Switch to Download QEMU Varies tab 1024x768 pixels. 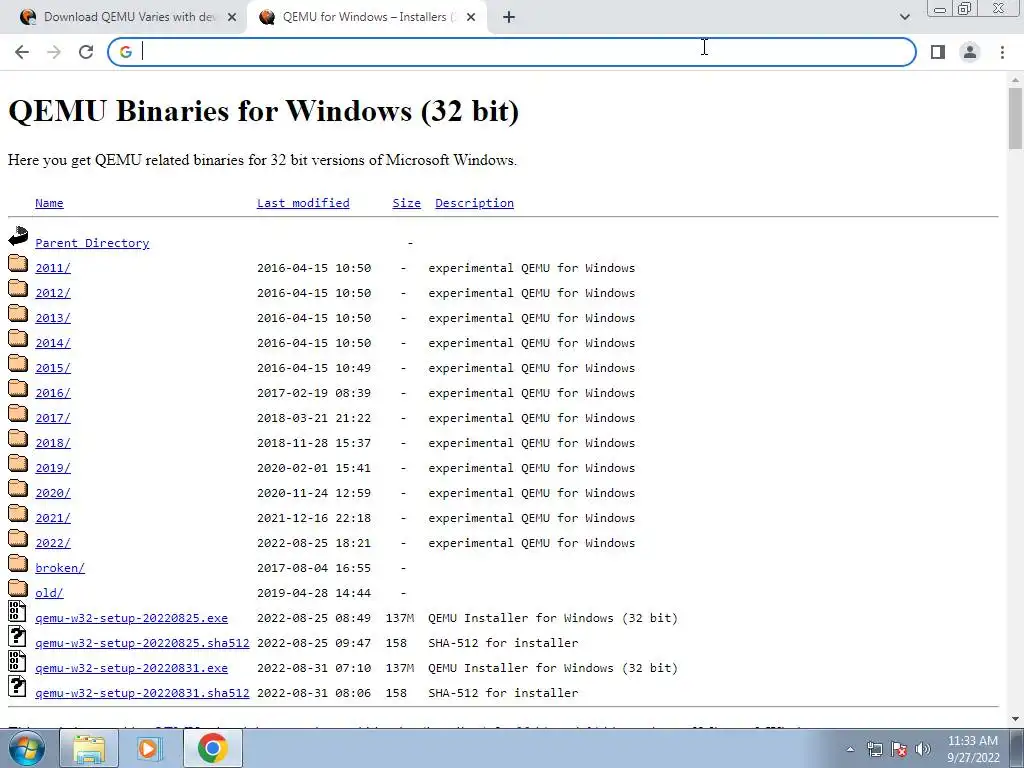tap(129, 18)
